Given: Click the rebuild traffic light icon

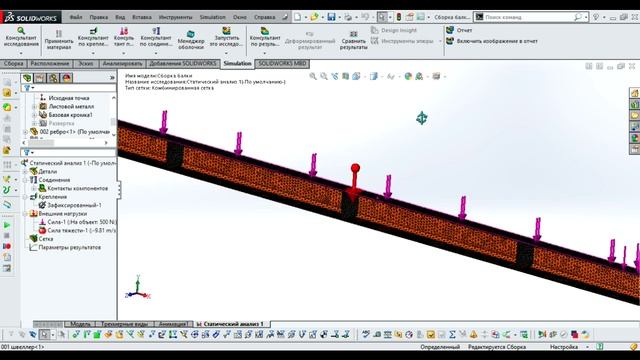Looking at the screenshot, I should (x=399, y=17).
